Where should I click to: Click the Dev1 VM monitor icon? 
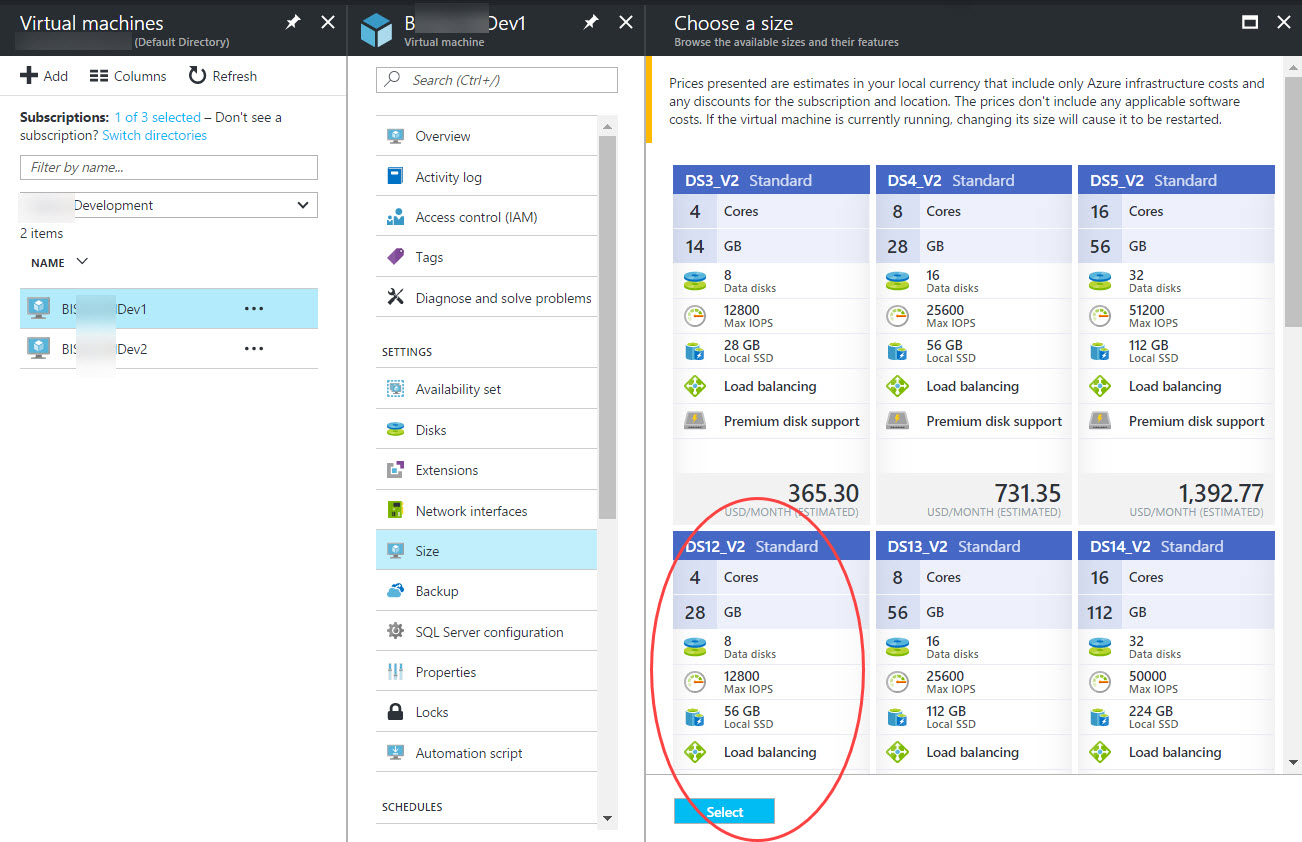(x=39, y=309)
